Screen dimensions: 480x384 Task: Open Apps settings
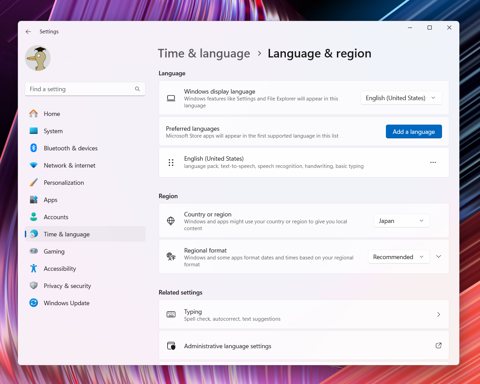[x=85, y=200]
